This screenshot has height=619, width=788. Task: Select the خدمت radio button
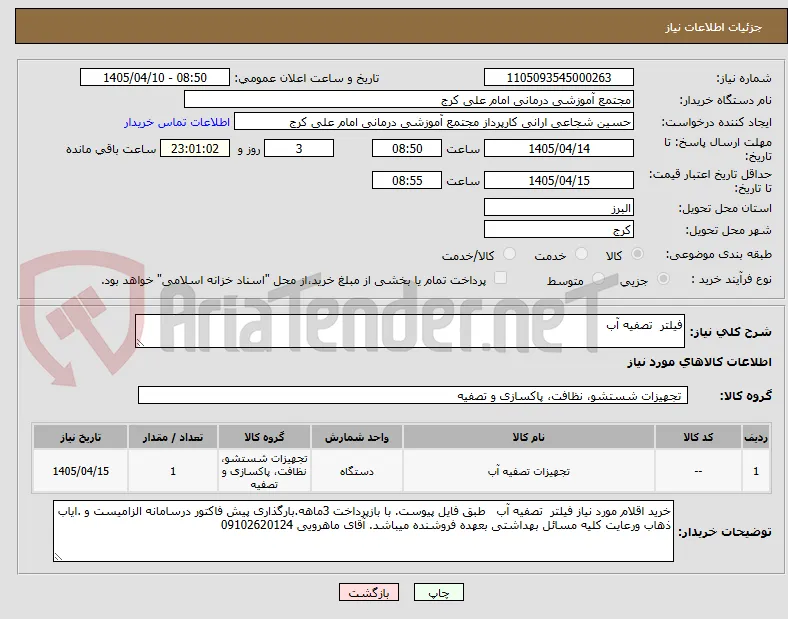pos(581,254)
